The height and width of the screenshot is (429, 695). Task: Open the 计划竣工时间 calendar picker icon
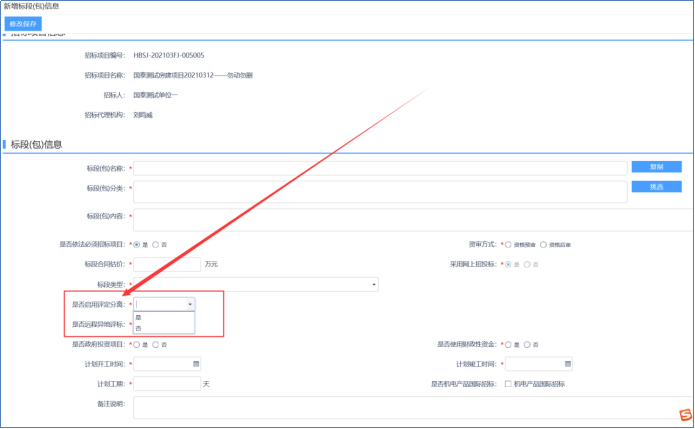pyautogui.click(x=568, y=363)
